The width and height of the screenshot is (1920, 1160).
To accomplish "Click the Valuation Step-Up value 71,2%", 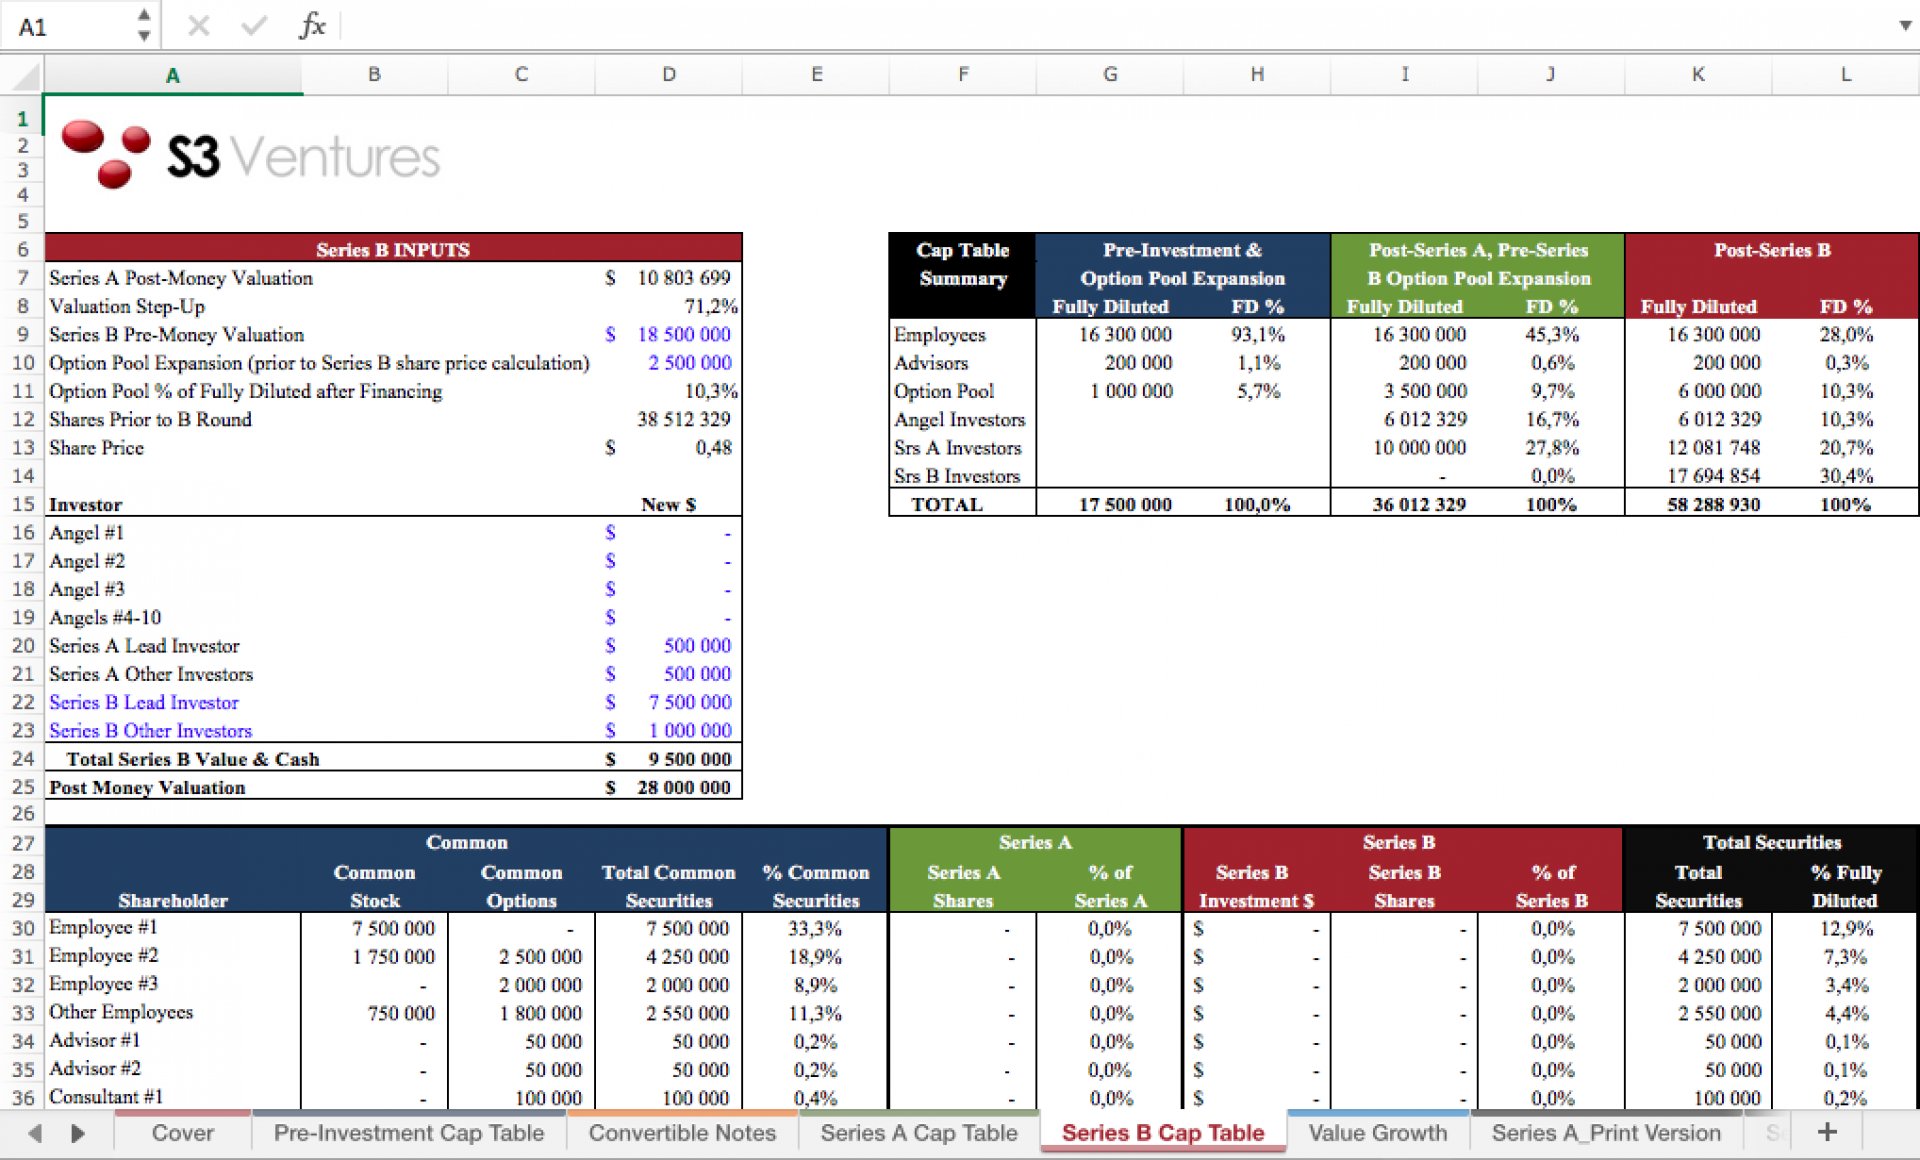I will [711, 306].
